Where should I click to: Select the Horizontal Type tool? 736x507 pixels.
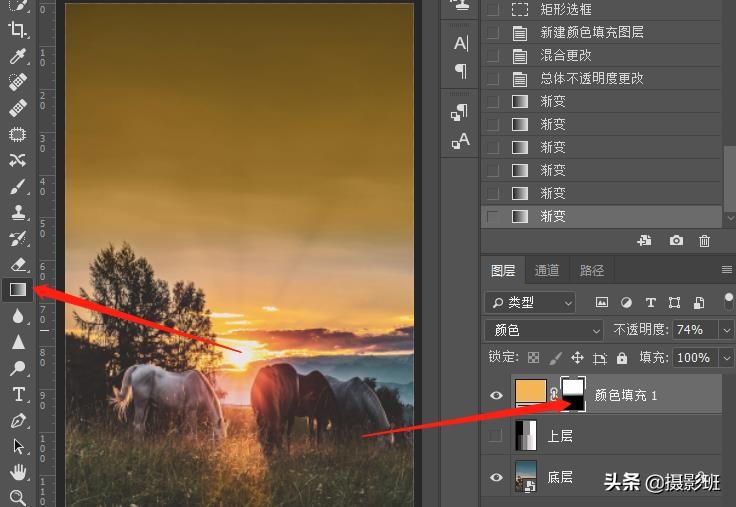pos(18,394)
